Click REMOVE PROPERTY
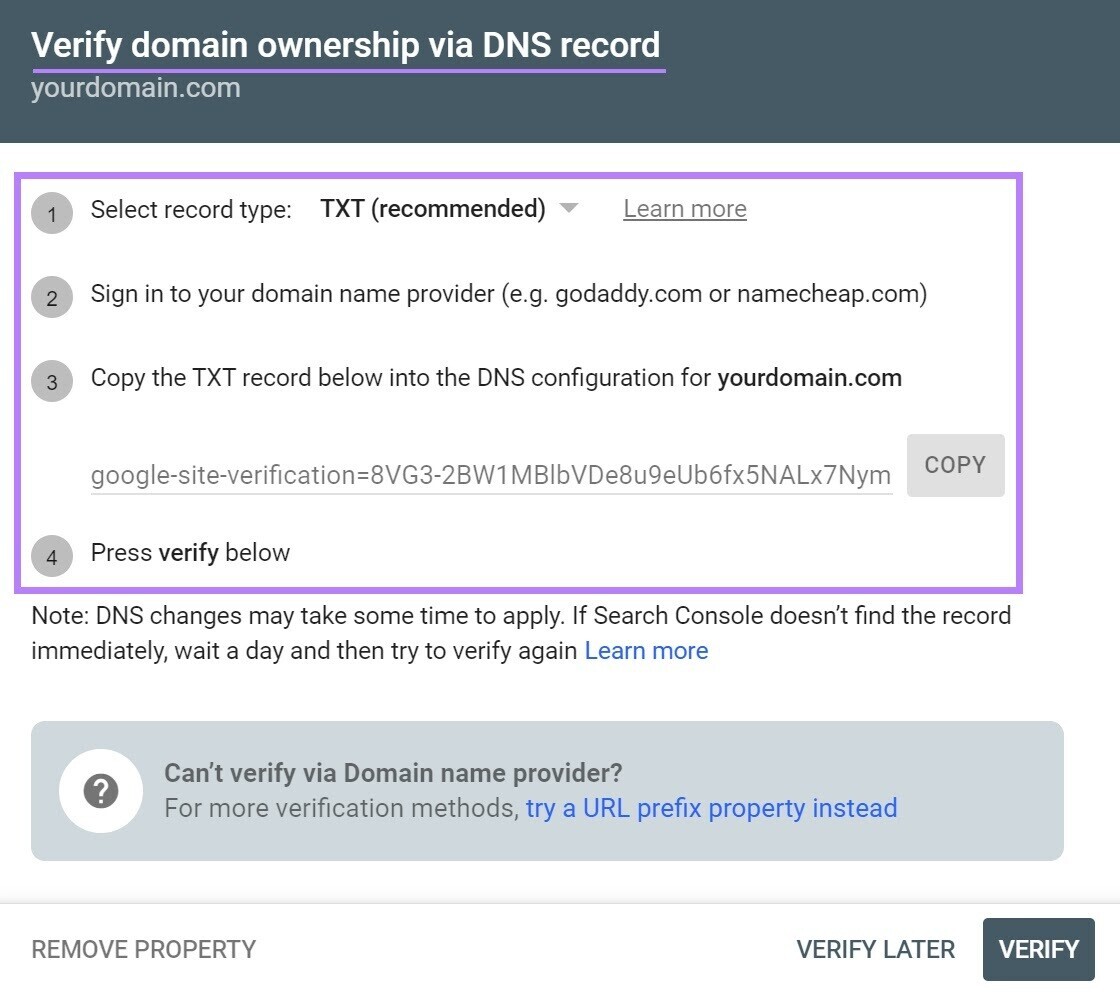 coord(144,949)
